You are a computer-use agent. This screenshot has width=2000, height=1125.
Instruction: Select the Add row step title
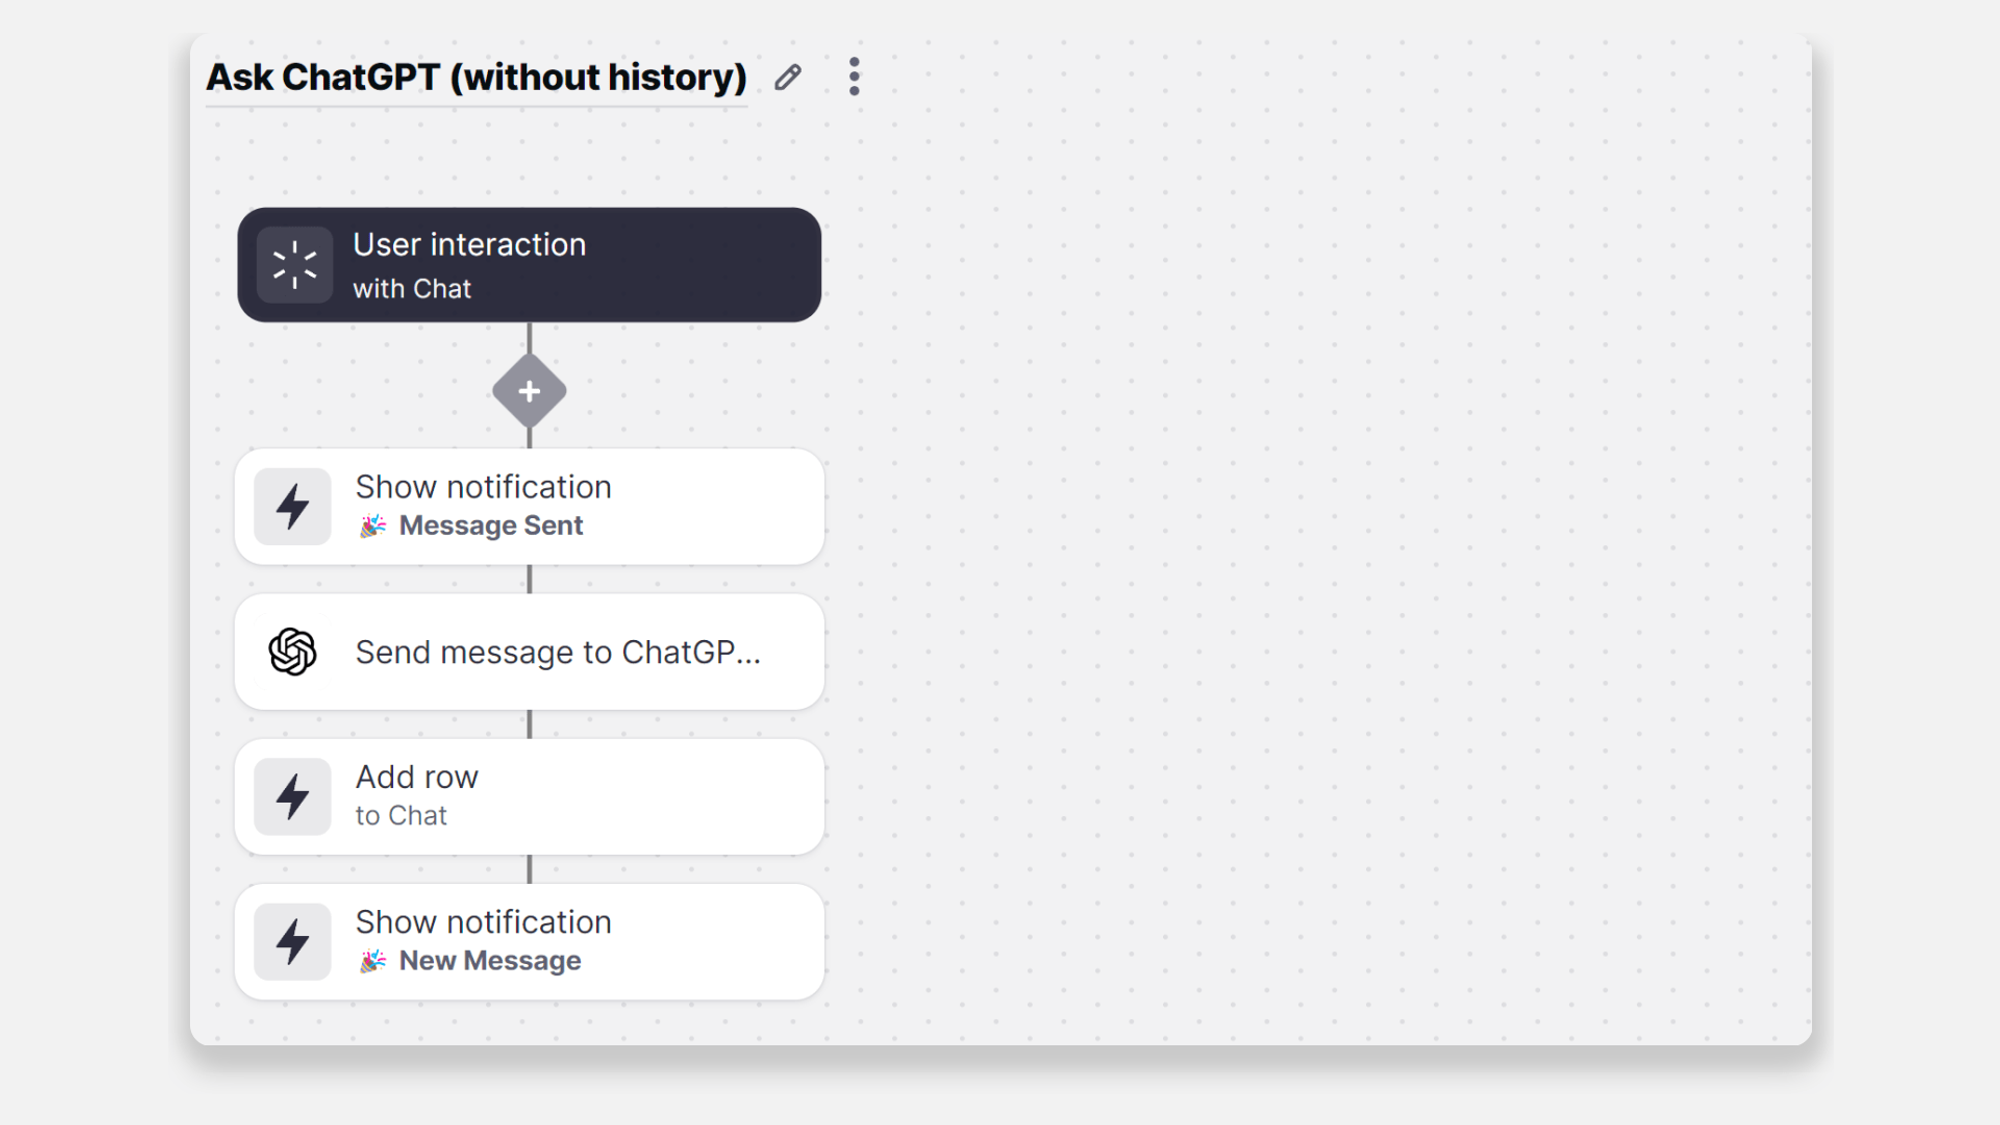(x=417, y=777)
